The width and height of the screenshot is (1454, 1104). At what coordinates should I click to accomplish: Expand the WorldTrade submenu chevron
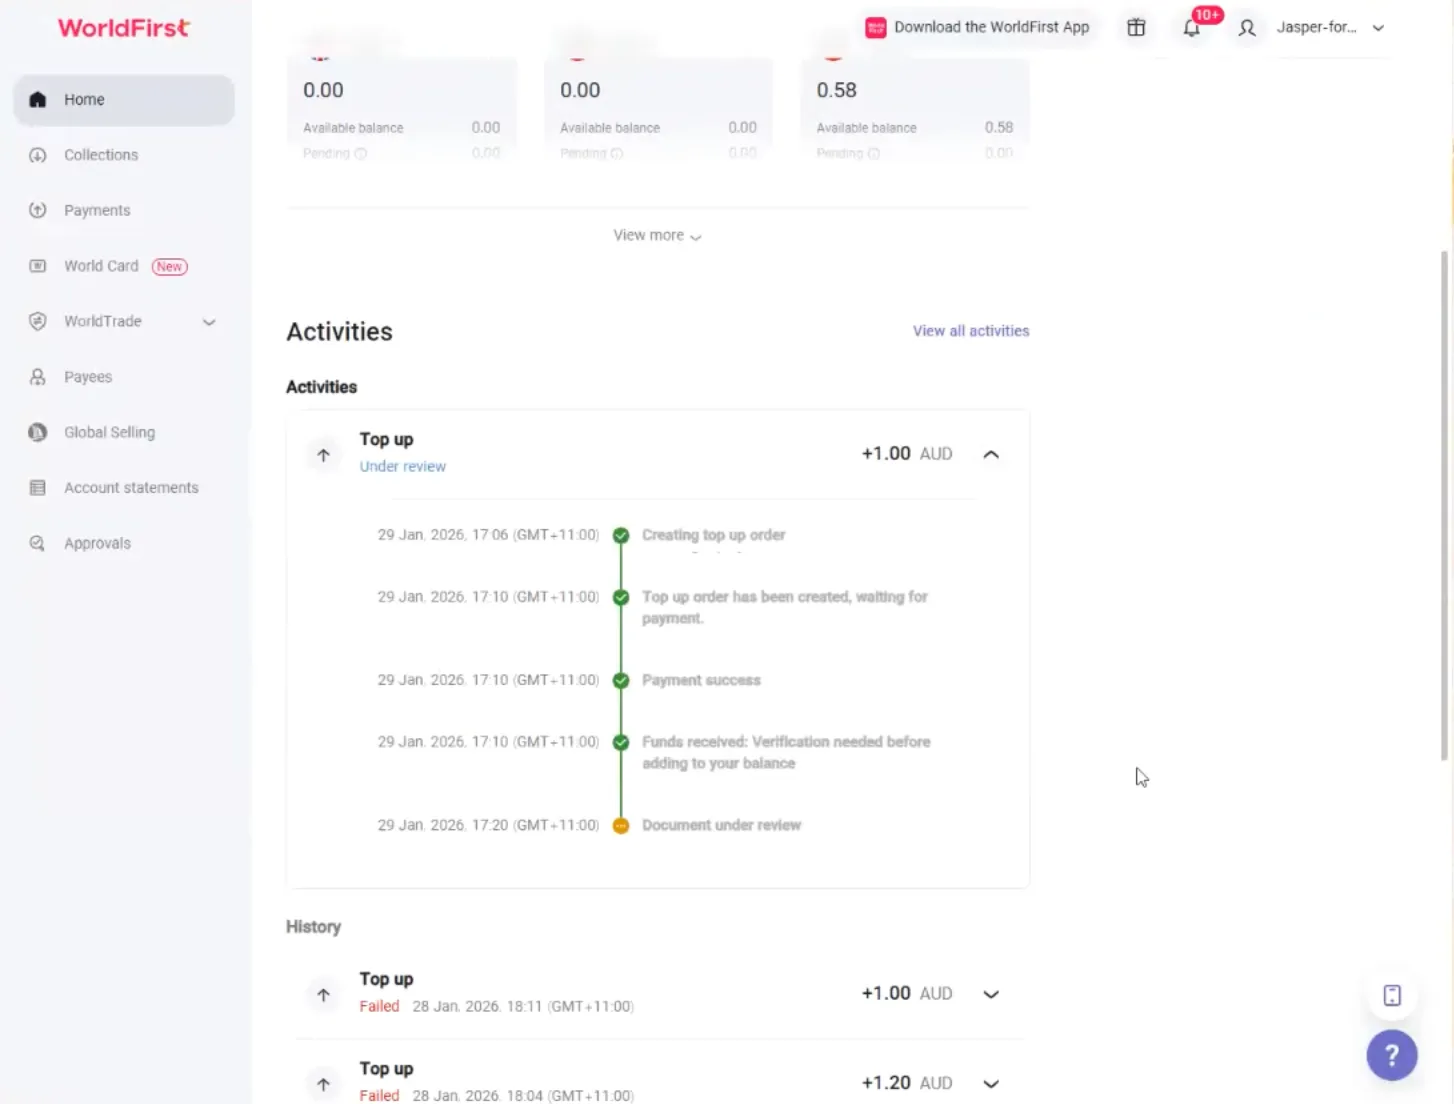209,322
